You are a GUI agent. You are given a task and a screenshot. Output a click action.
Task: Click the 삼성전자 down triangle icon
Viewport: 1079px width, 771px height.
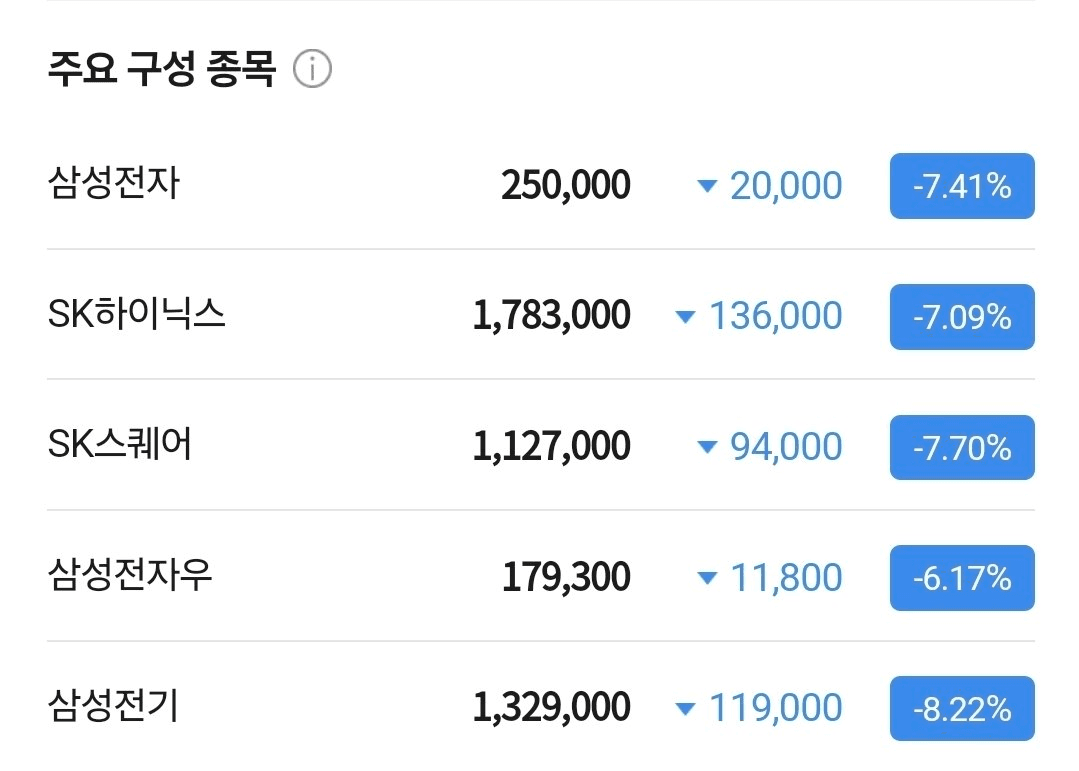click(707, 186)
